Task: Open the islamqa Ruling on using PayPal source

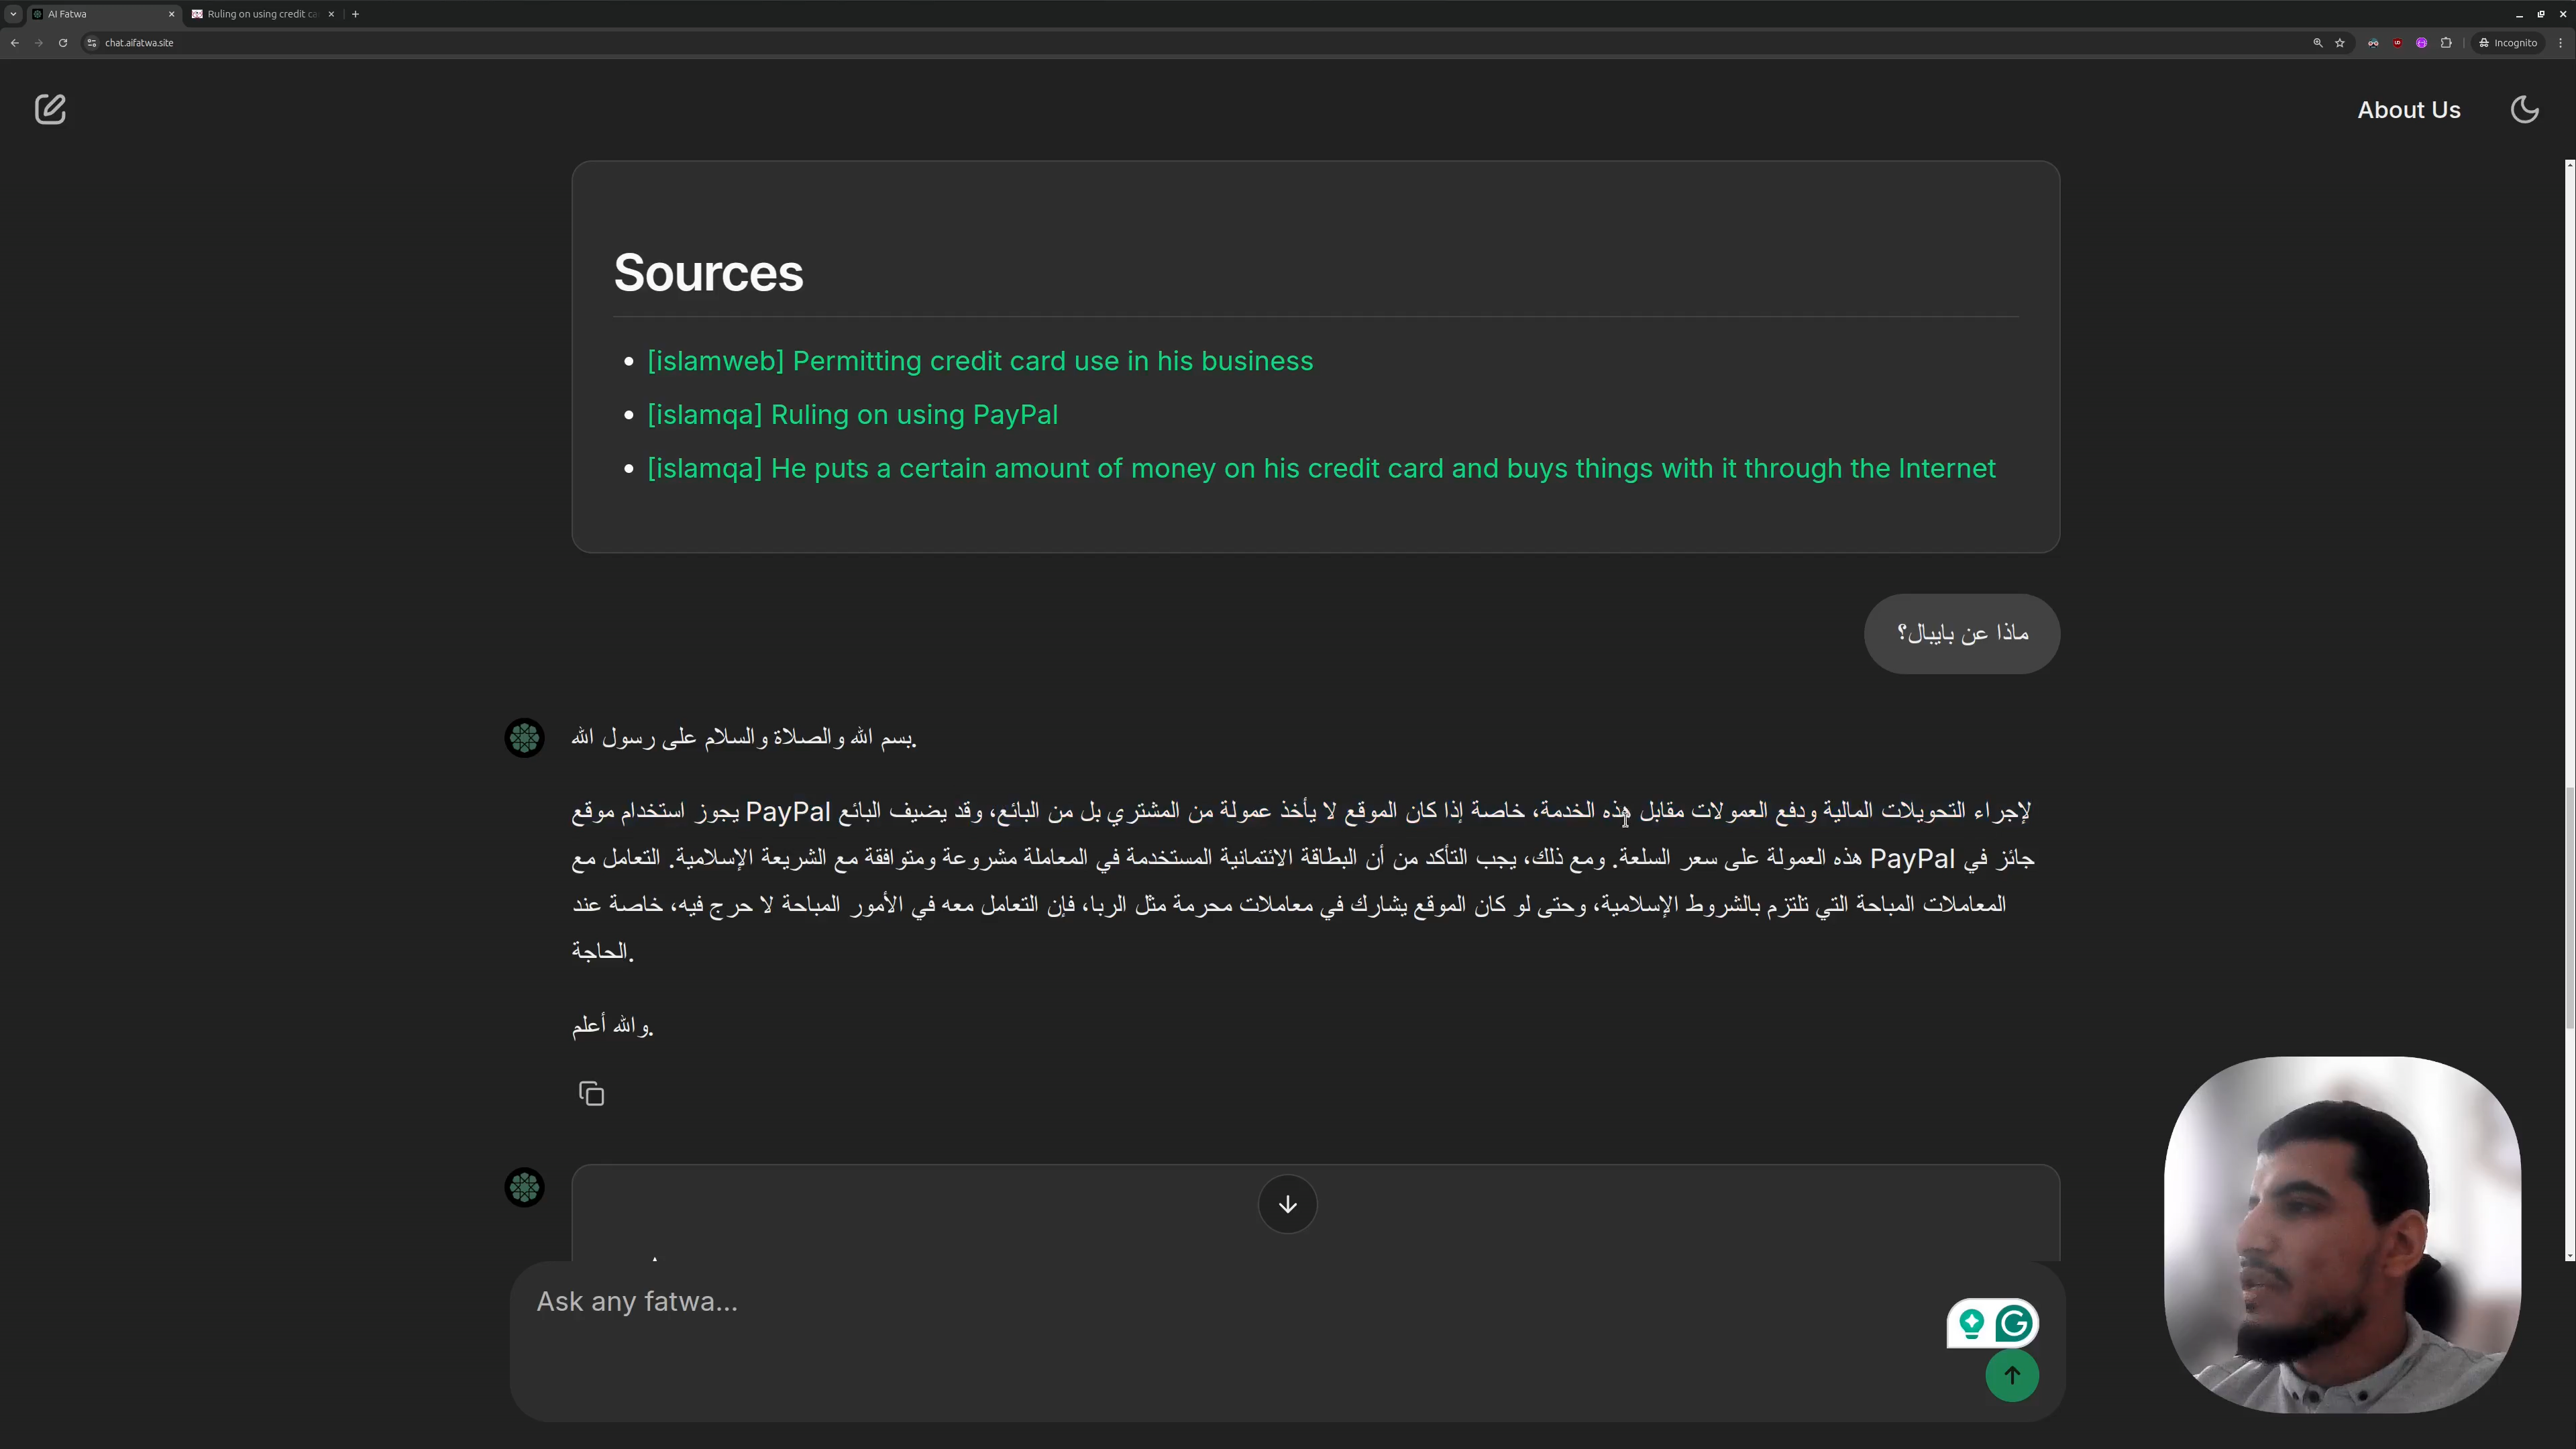Action: click(x=852, y=415)
